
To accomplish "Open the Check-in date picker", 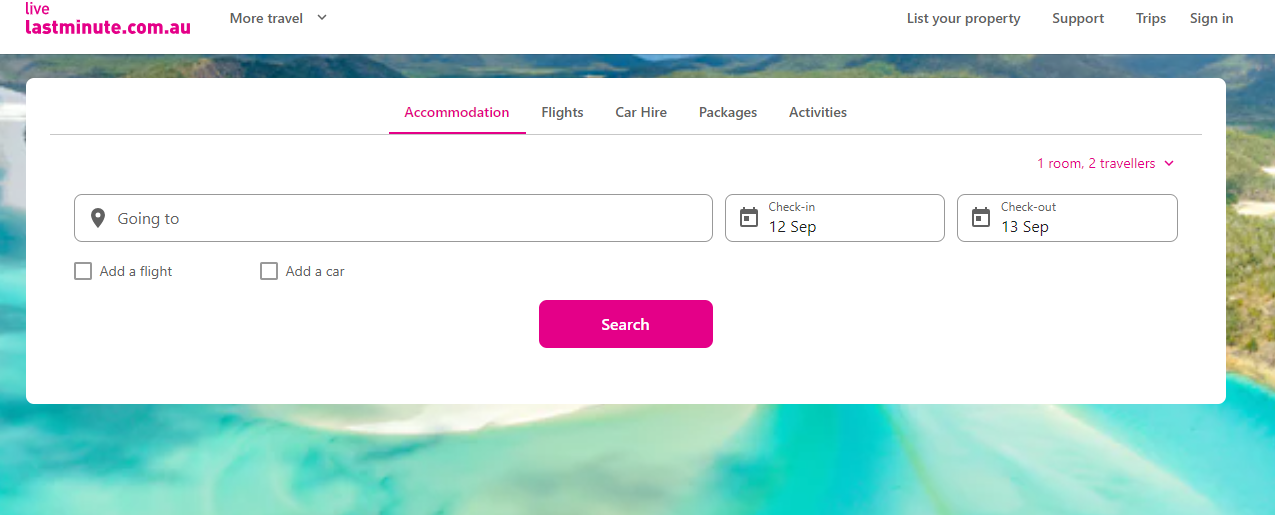I will coord(835,218).
